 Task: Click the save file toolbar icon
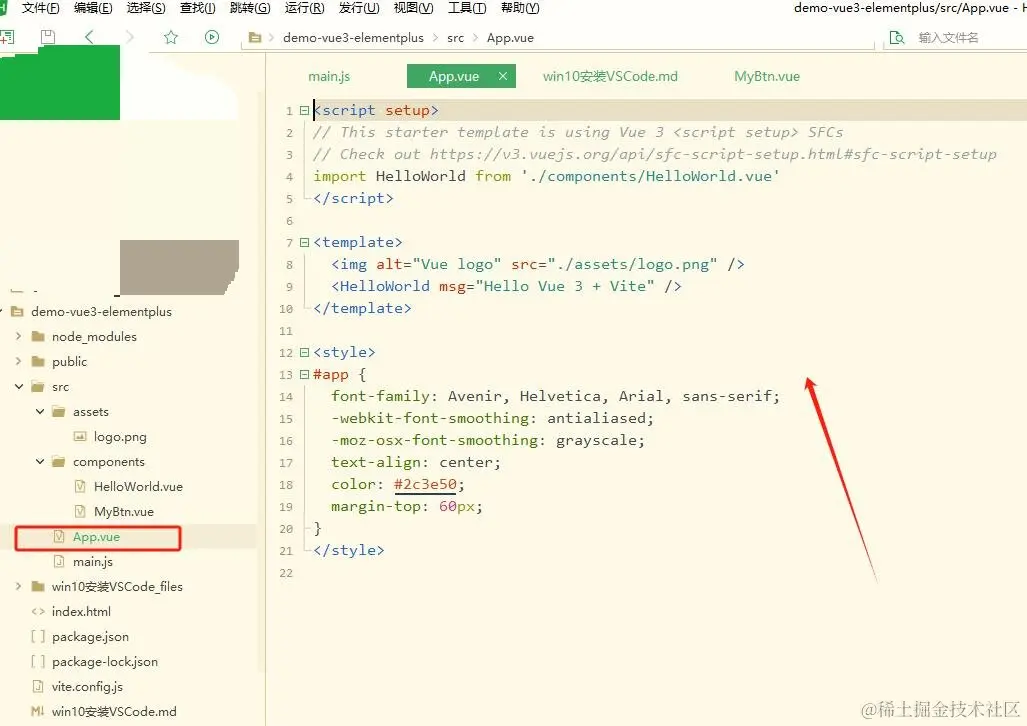[x=48, y=37]
